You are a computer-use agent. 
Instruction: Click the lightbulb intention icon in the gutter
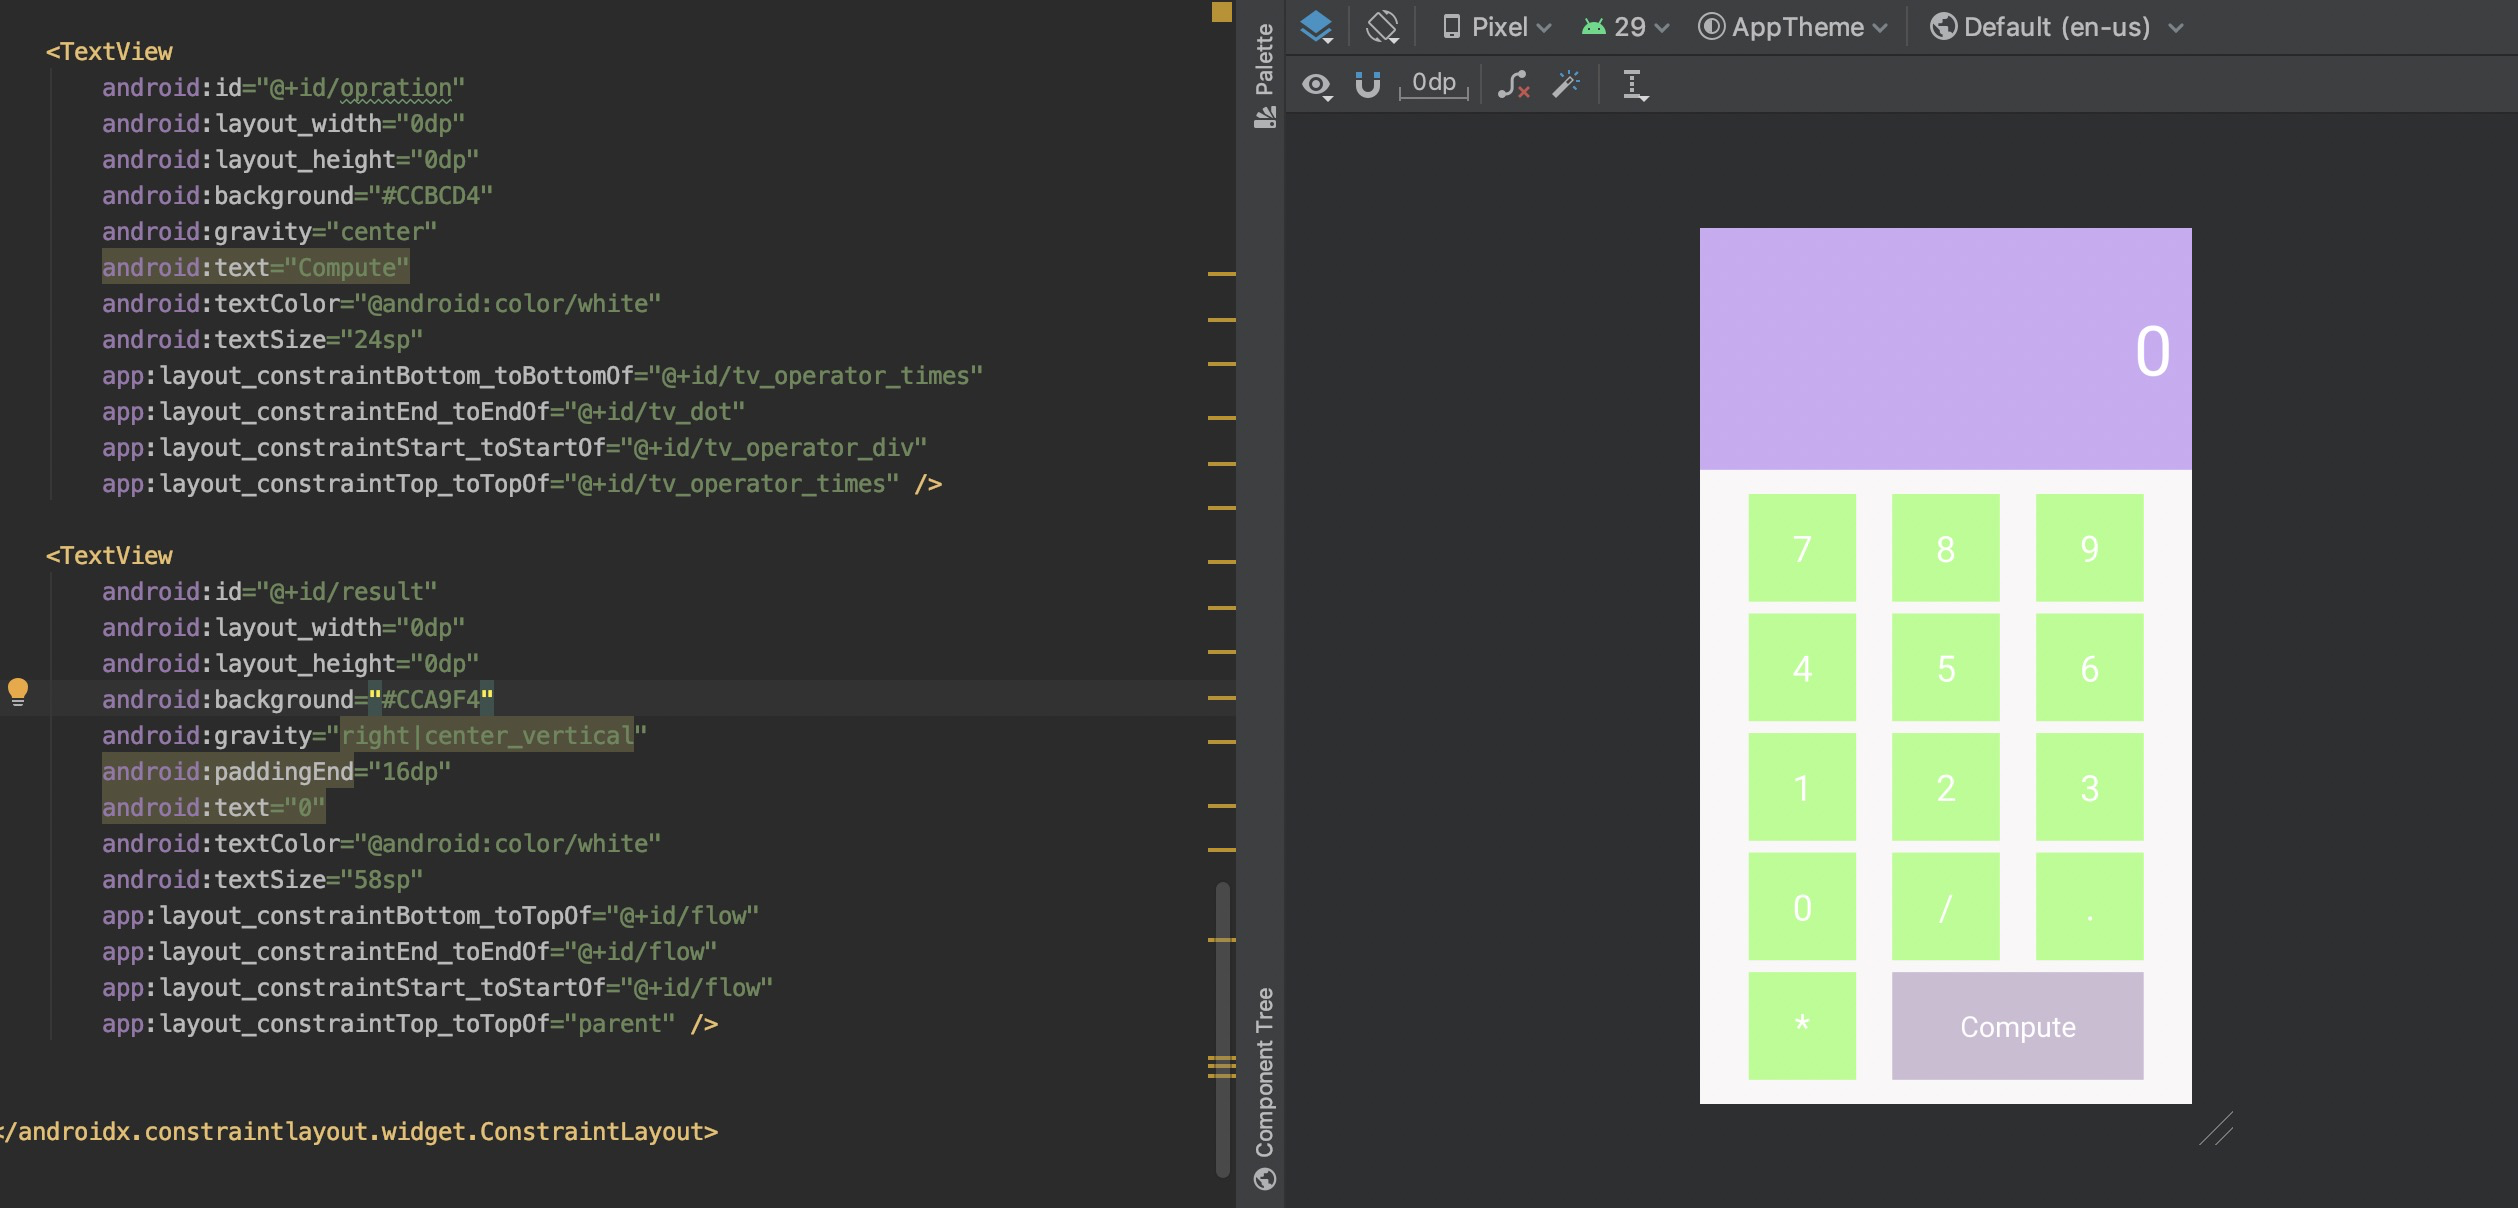tap(20, 690)
